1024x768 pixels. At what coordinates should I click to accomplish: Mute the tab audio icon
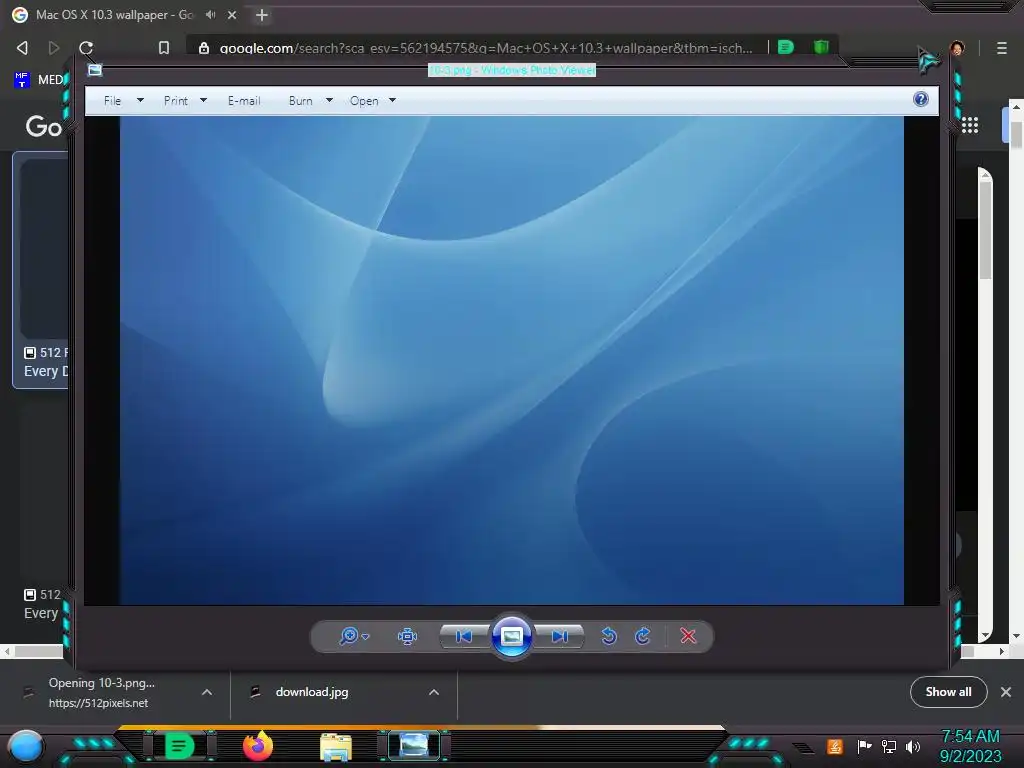(210, 14)
